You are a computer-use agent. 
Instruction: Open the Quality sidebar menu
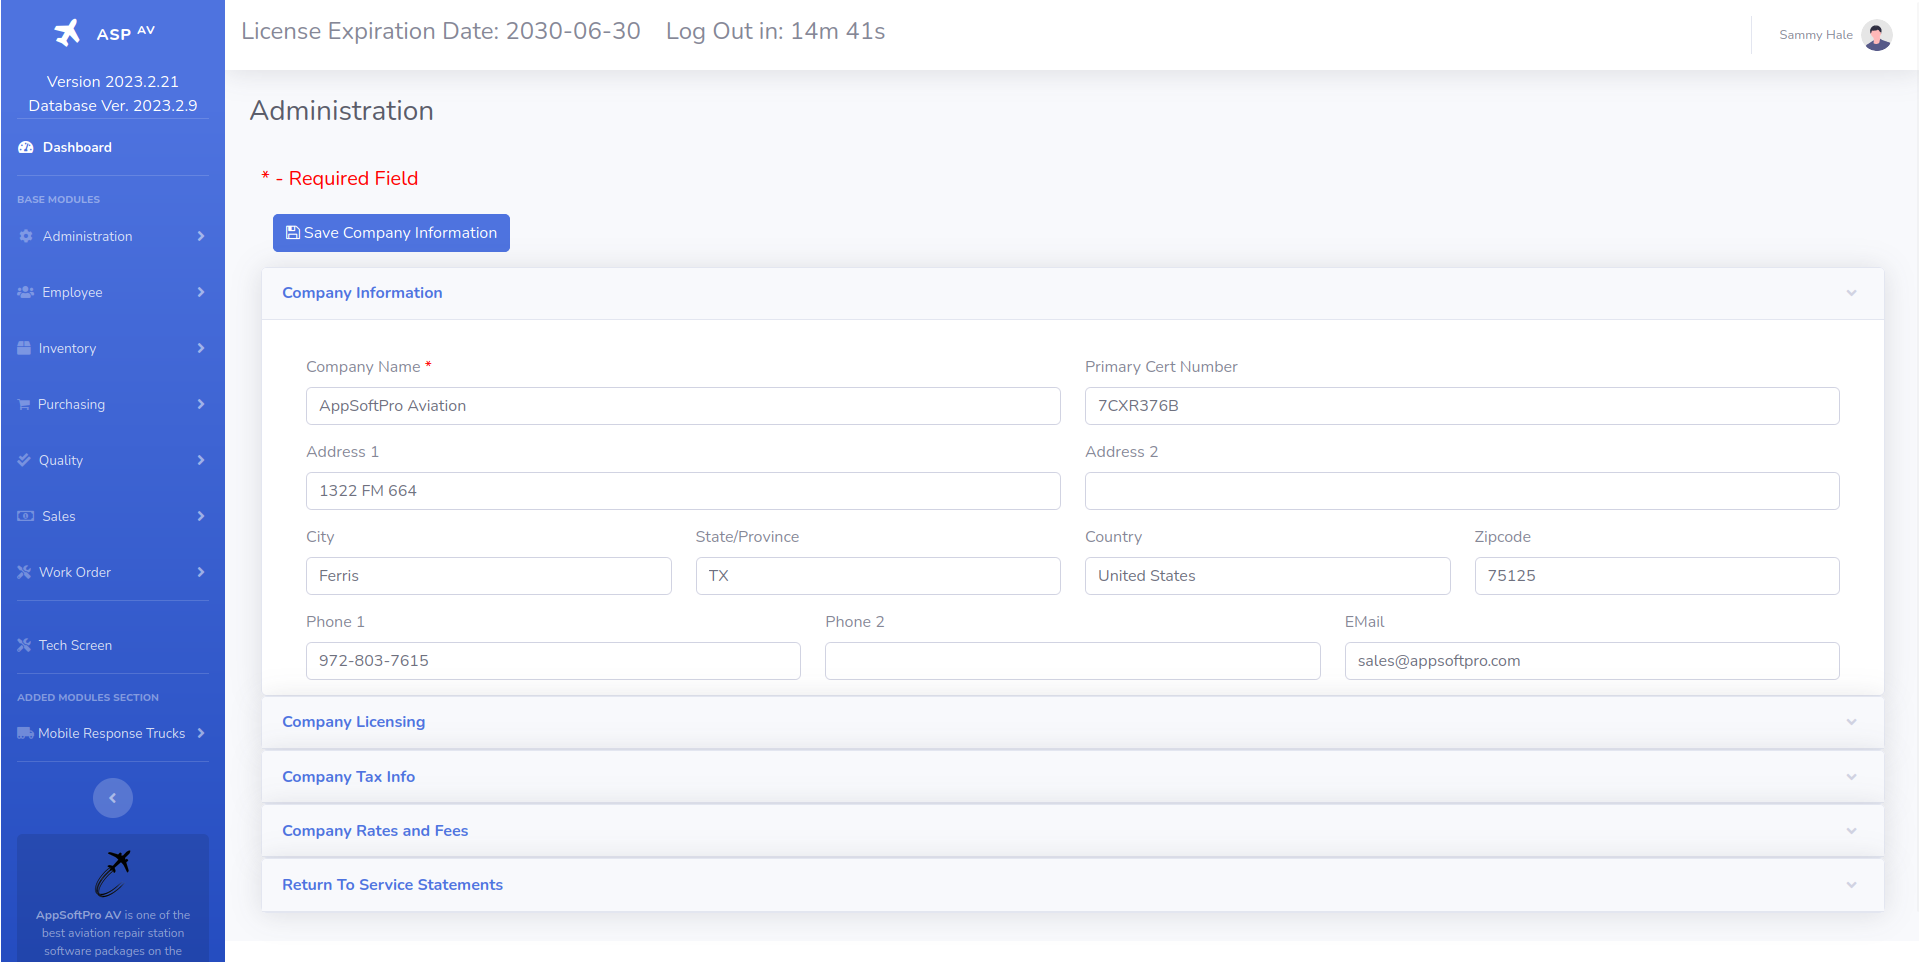point(61,460)
